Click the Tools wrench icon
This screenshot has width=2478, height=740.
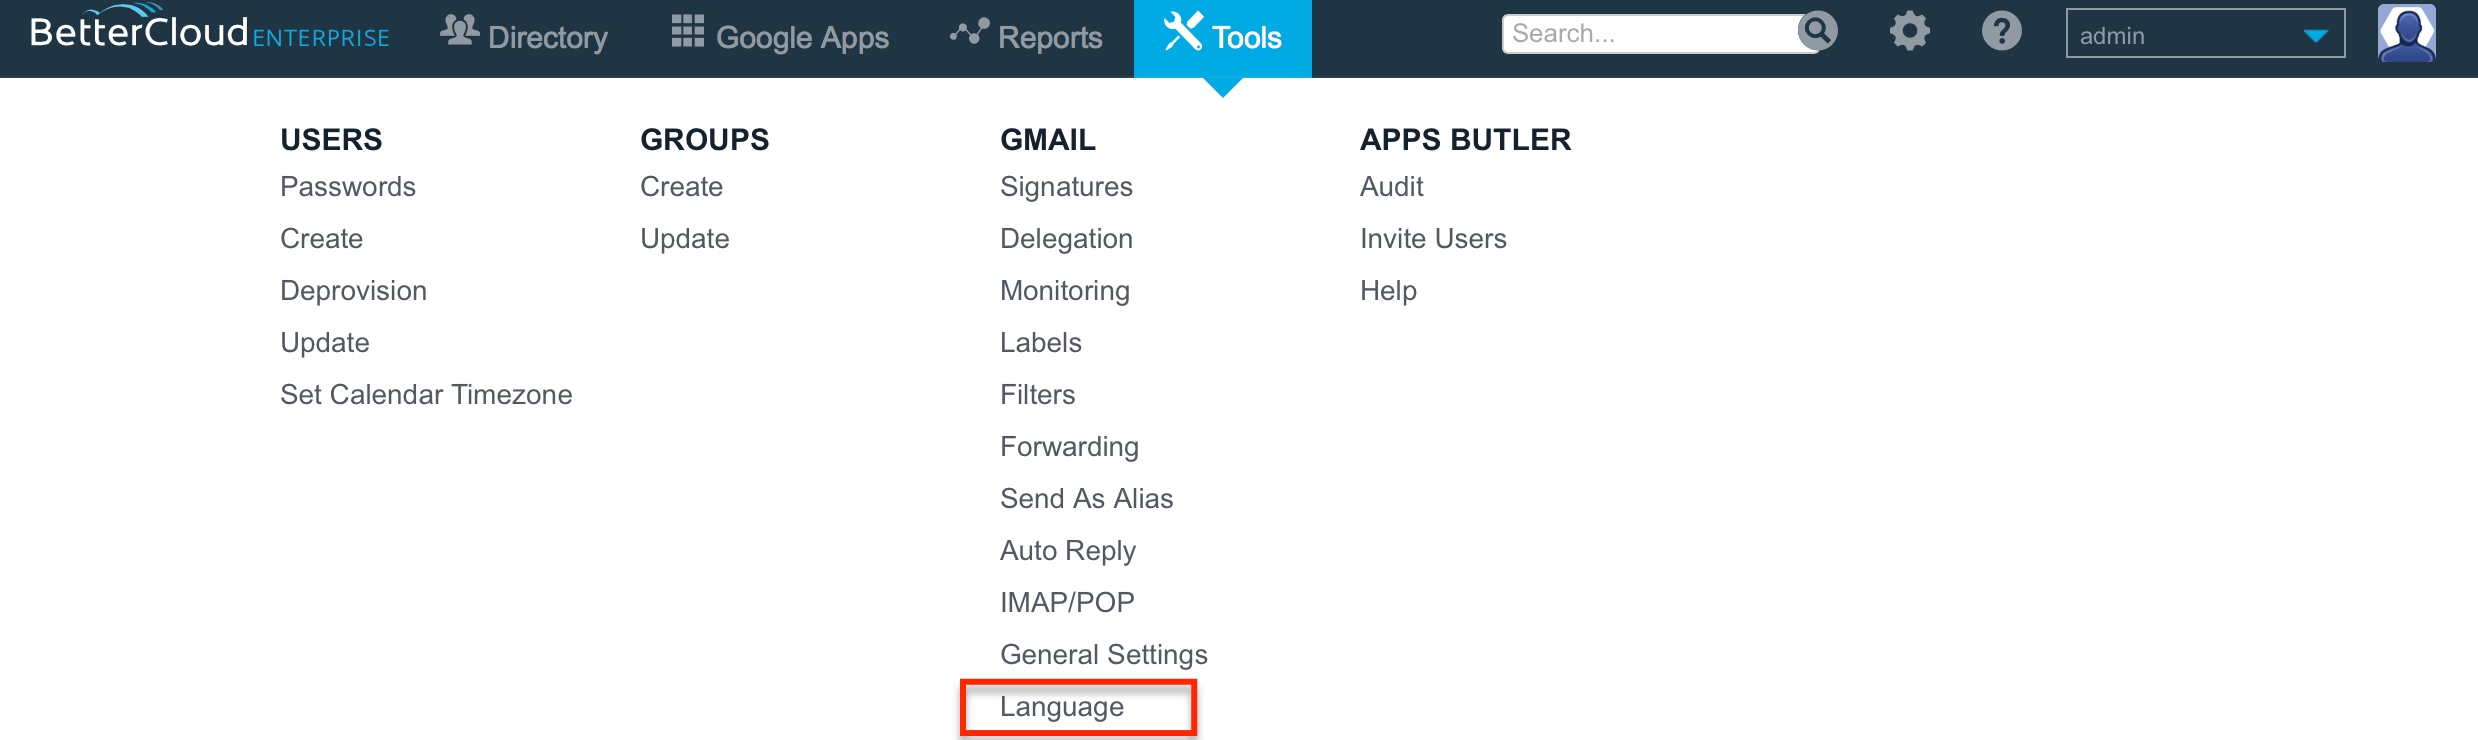[x=1182, y=31]
